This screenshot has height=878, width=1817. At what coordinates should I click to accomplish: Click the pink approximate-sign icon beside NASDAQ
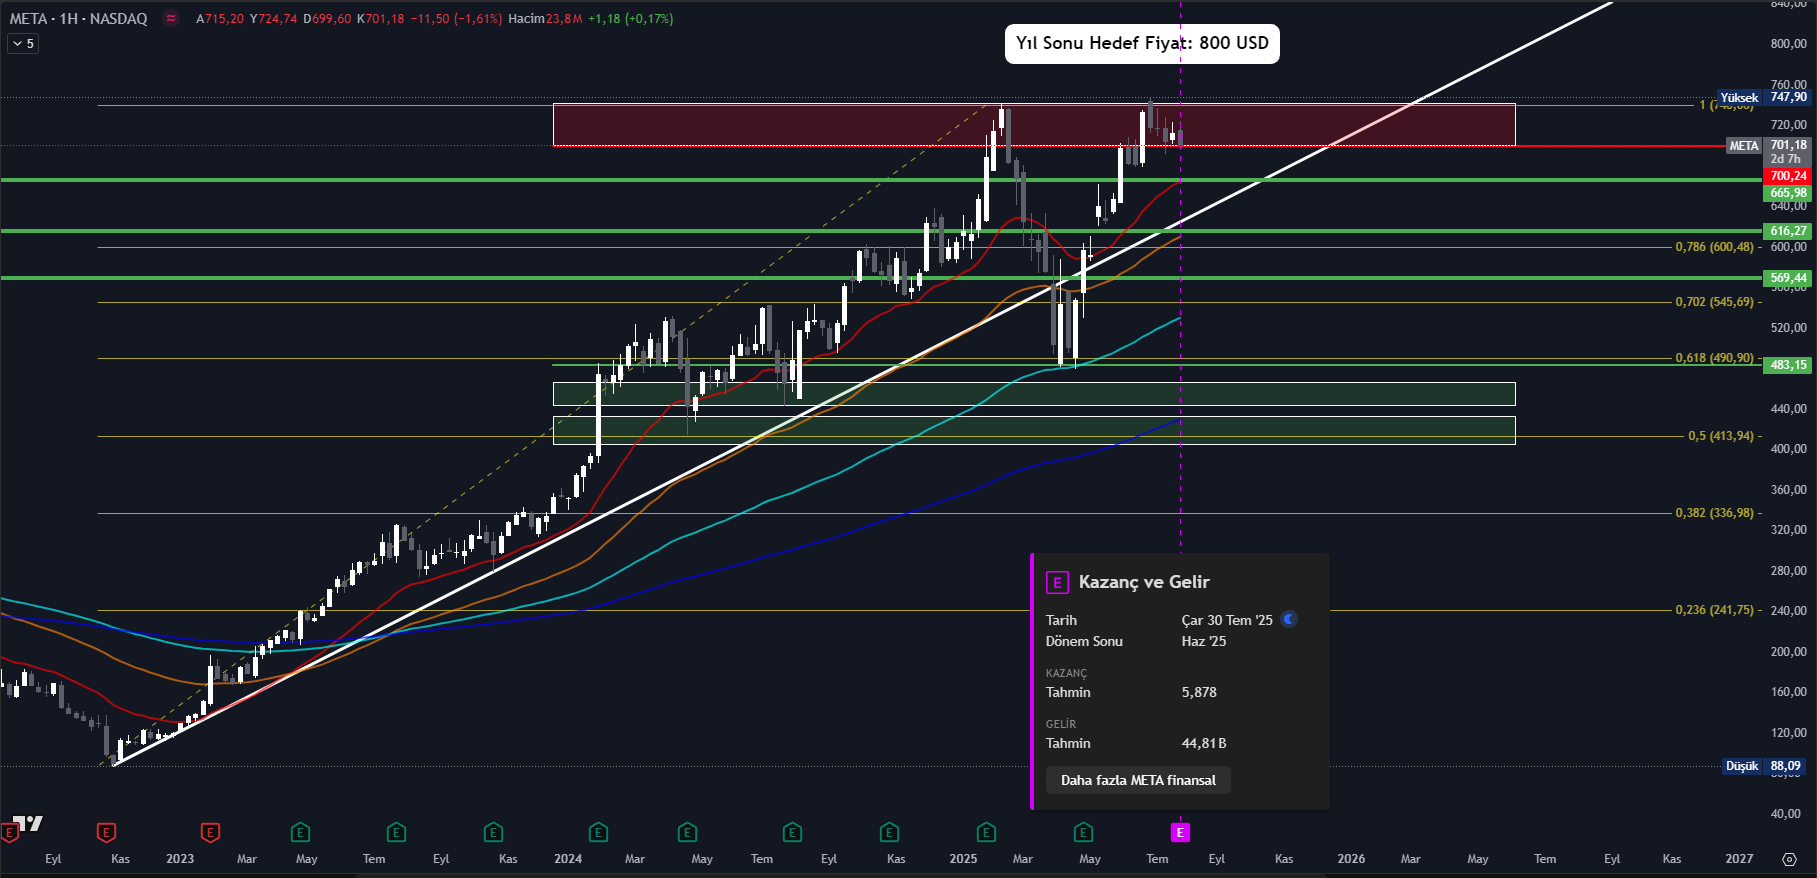171,18
